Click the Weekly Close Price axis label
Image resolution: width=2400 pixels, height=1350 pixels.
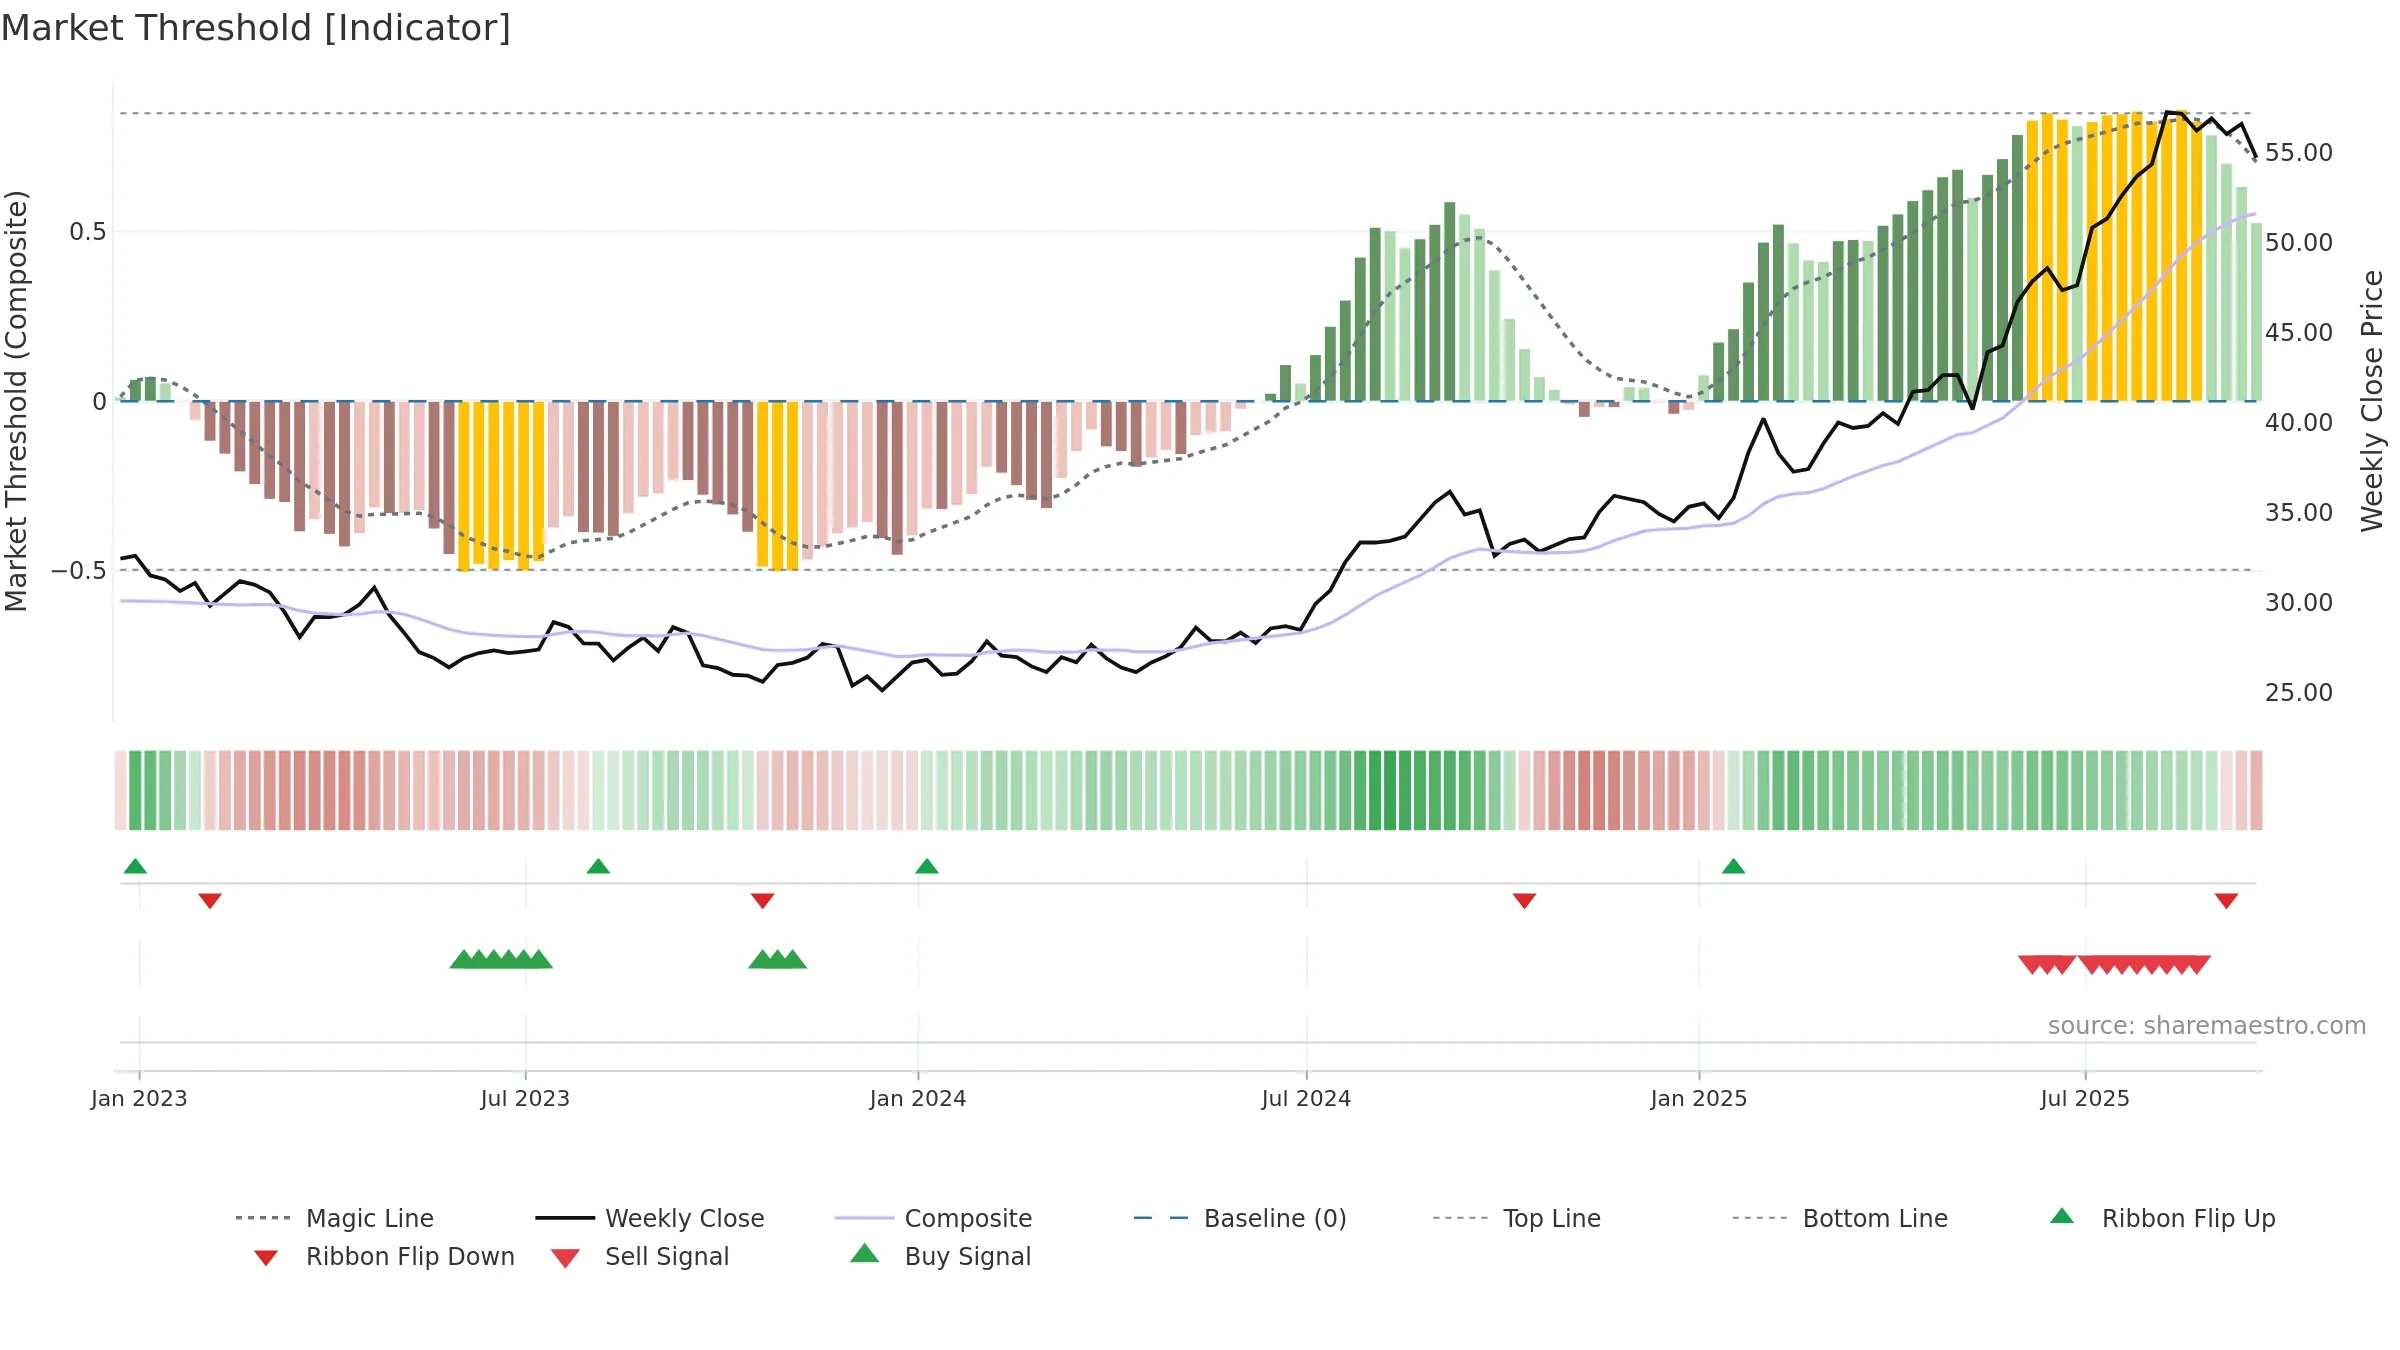click(x=2372, y=401)
